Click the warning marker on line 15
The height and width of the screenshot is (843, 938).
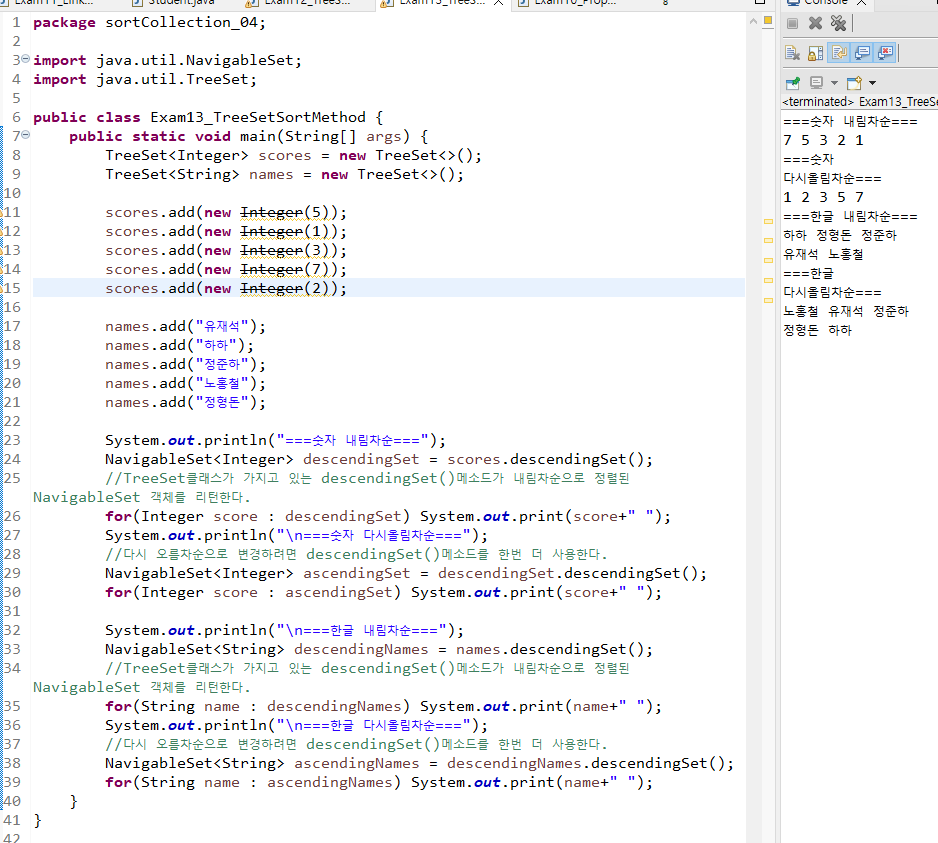point(2,288)
